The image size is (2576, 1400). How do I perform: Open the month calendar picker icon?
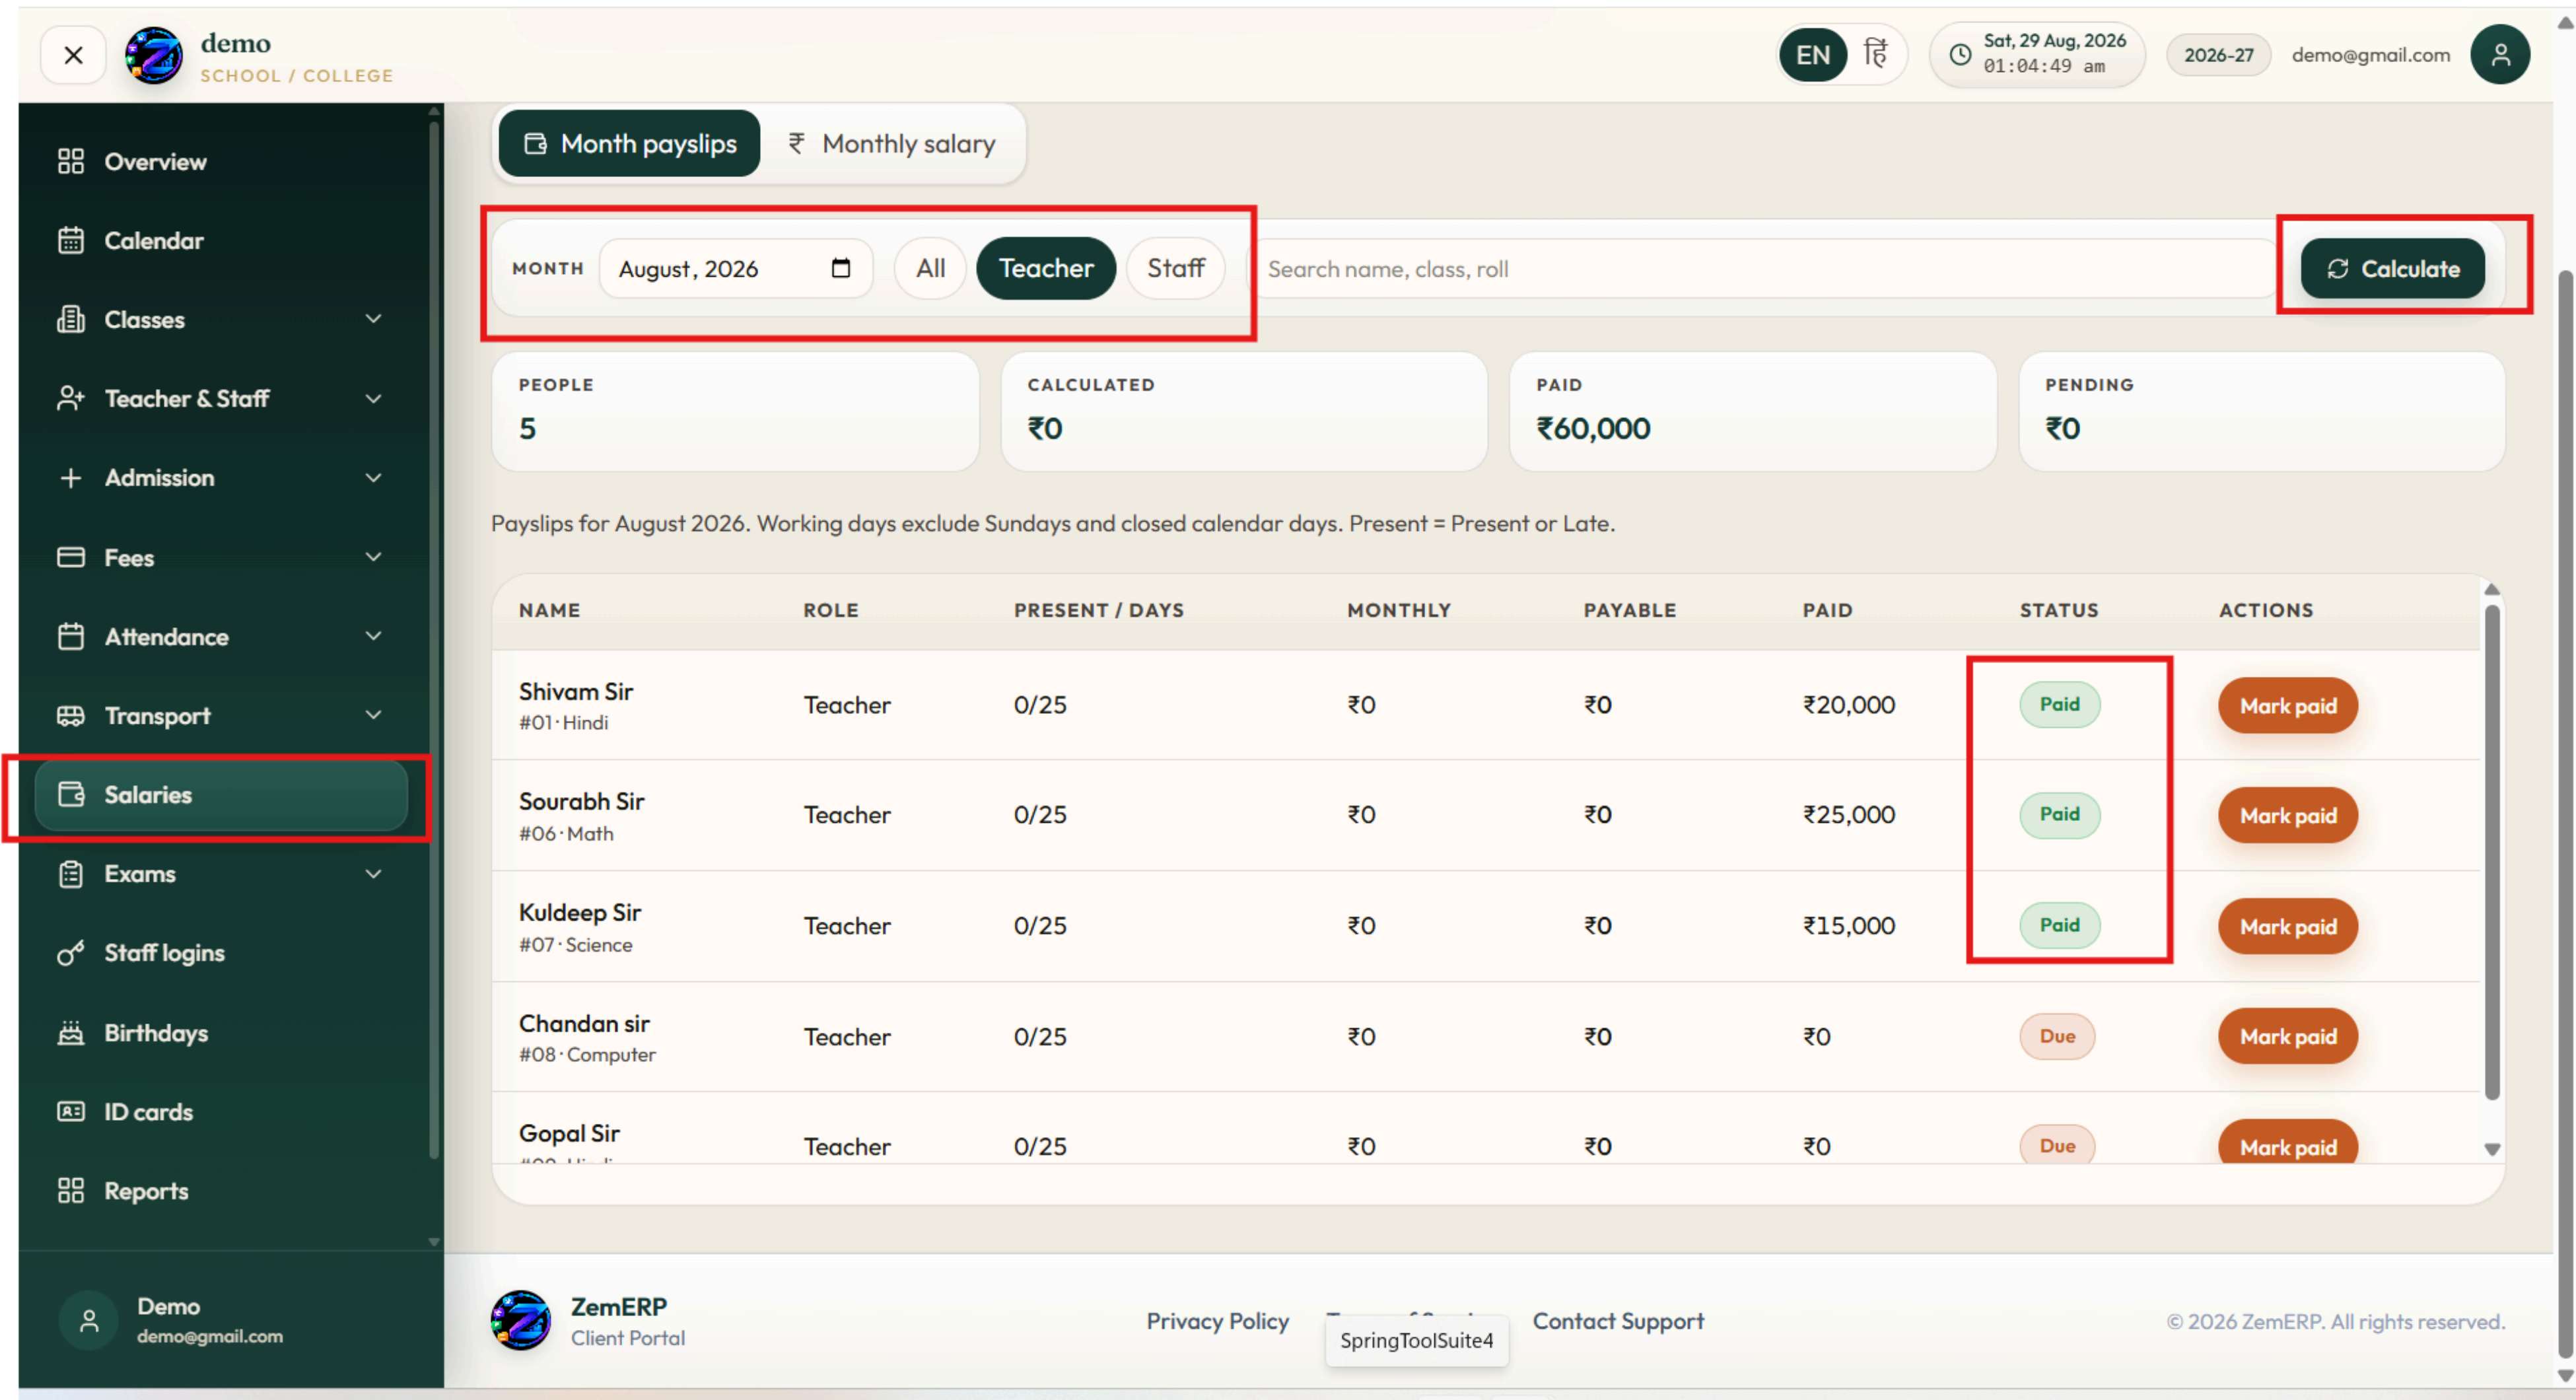(x=840, y=268)
